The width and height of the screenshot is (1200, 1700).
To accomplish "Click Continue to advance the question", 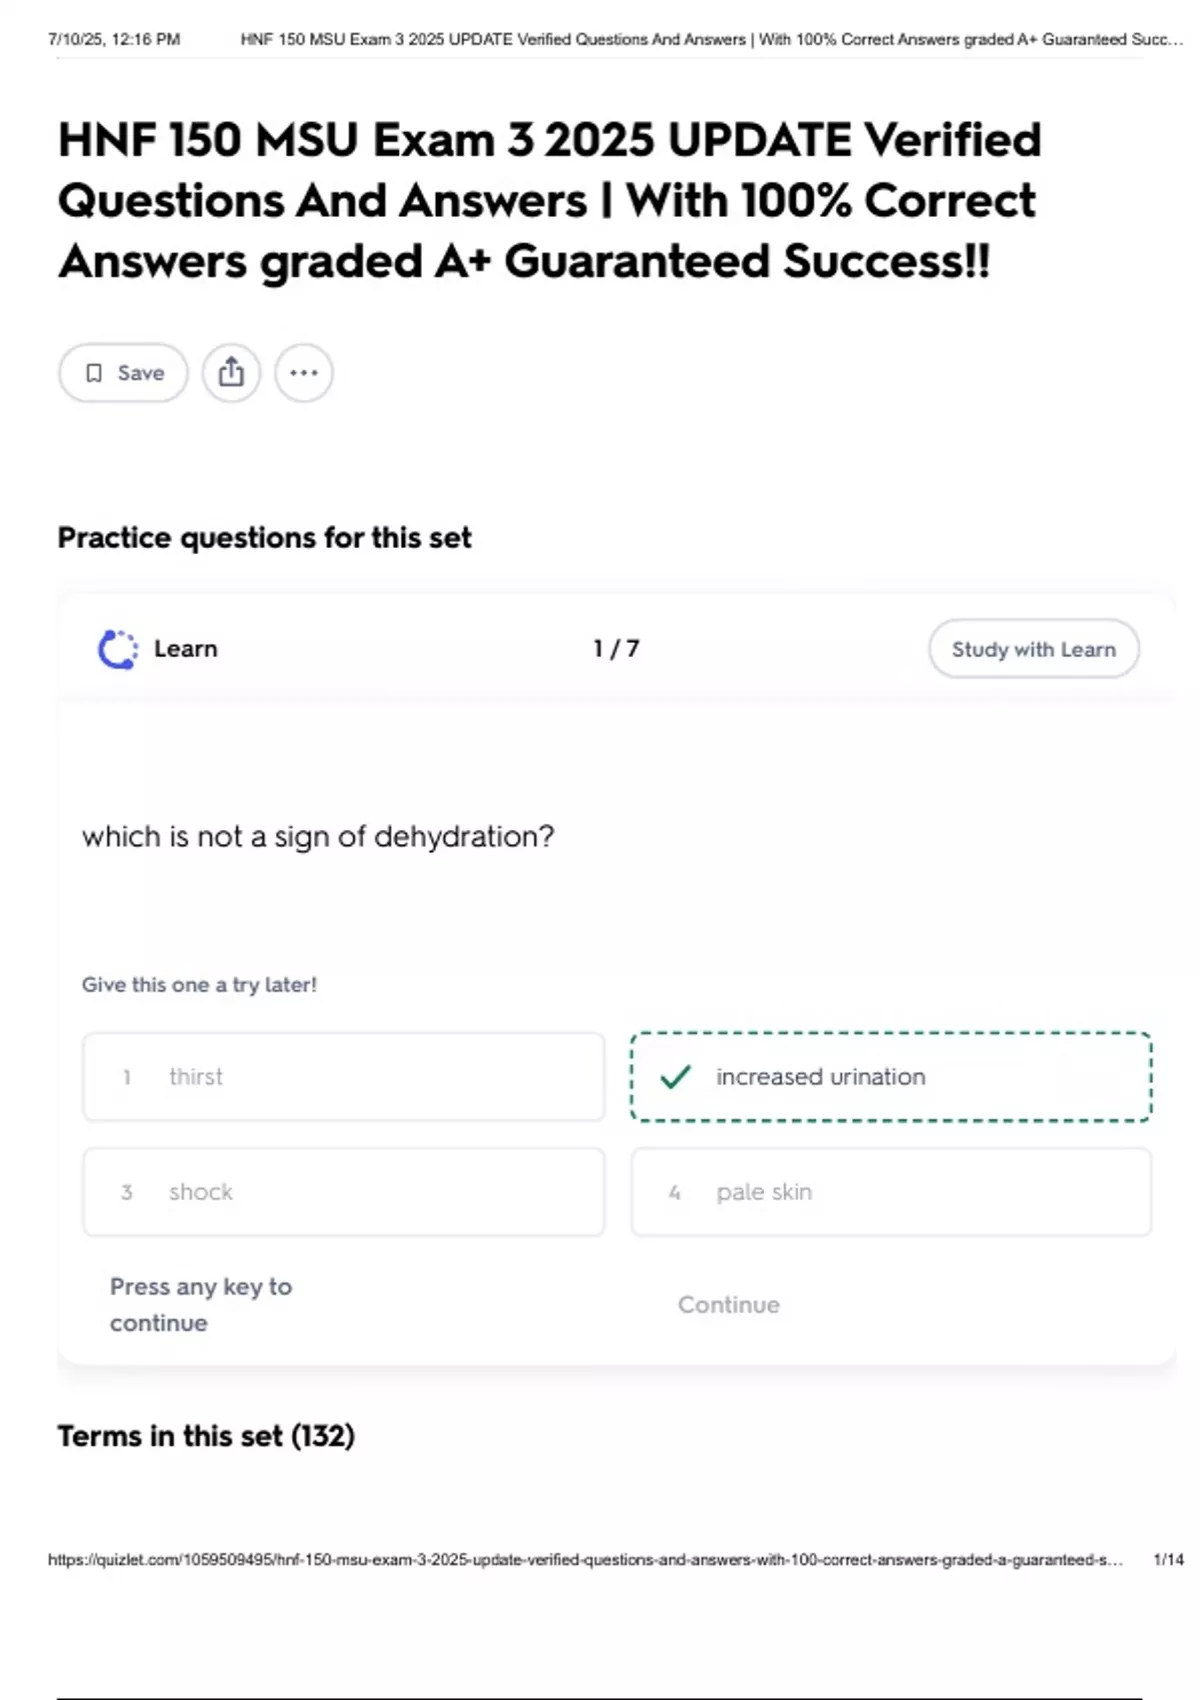I will (x=728, y=1305).
